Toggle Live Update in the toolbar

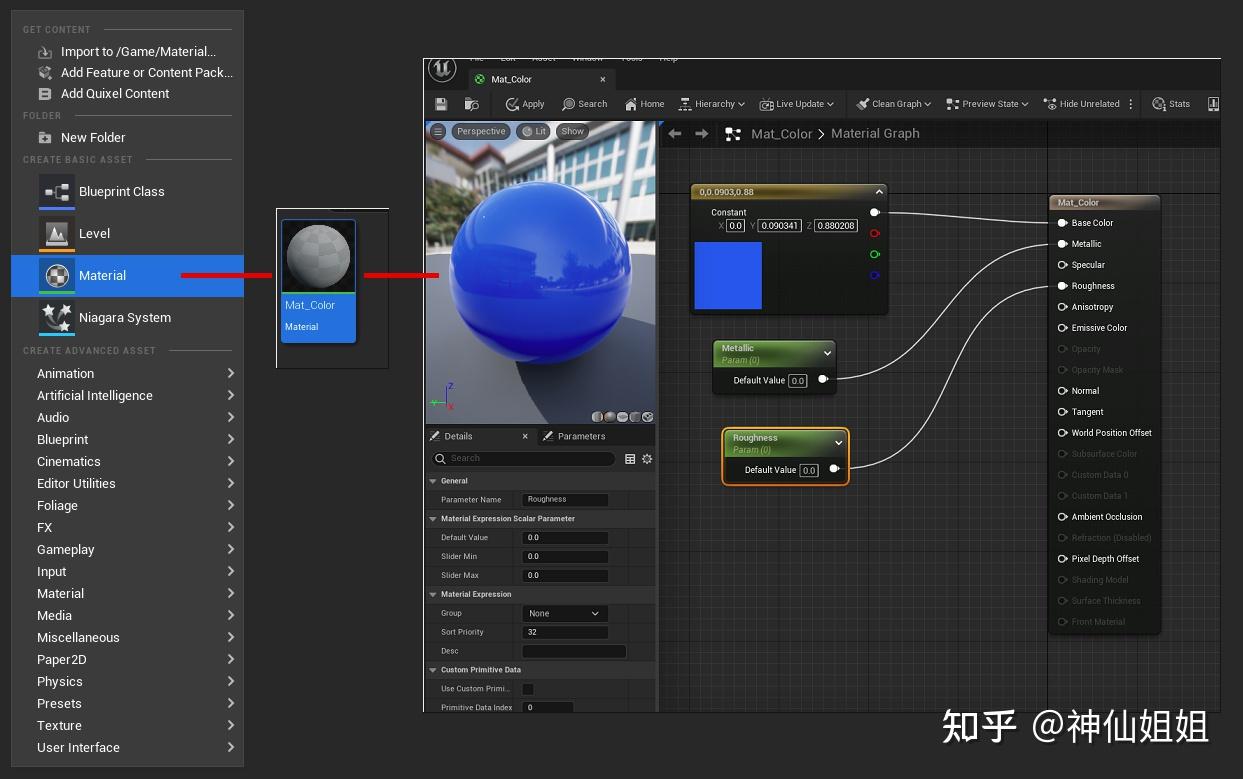[x=796, y=103]
